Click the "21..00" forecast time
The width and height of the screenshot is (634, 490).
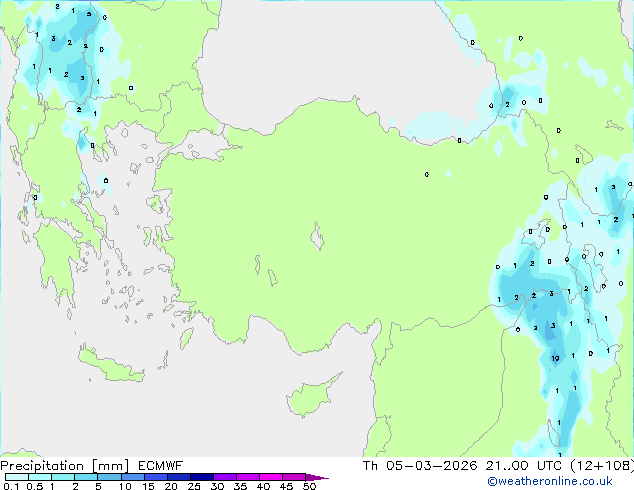[507, 466]
